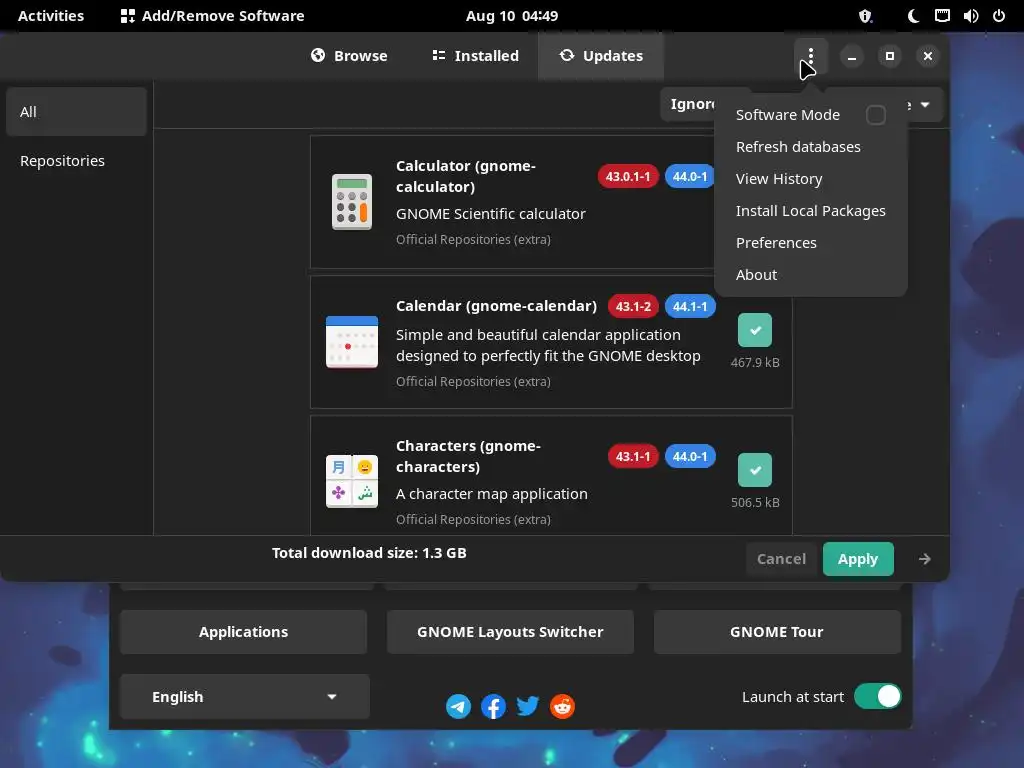Turn off Launch at start switch

pyautogui.click(x=878, y=696)
